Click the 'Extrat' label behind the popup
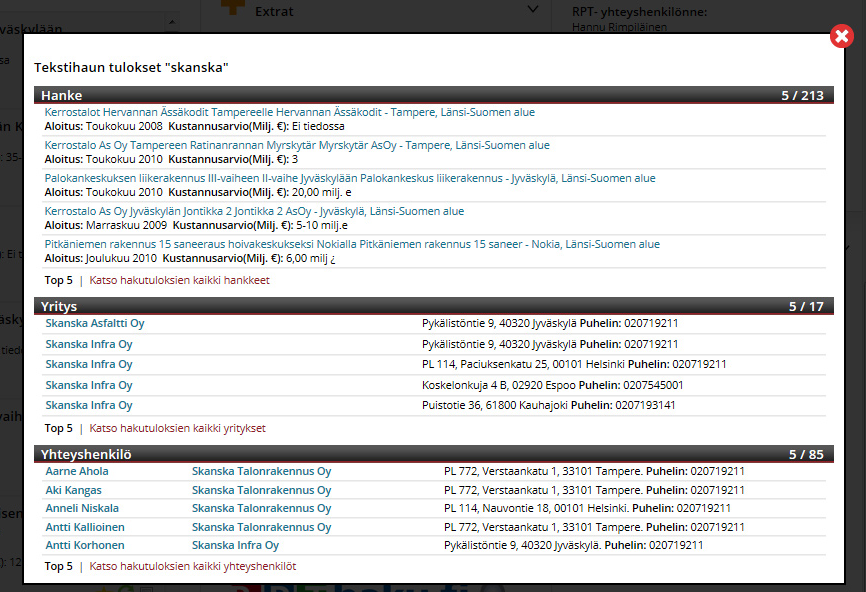 [x=274, y=11]
